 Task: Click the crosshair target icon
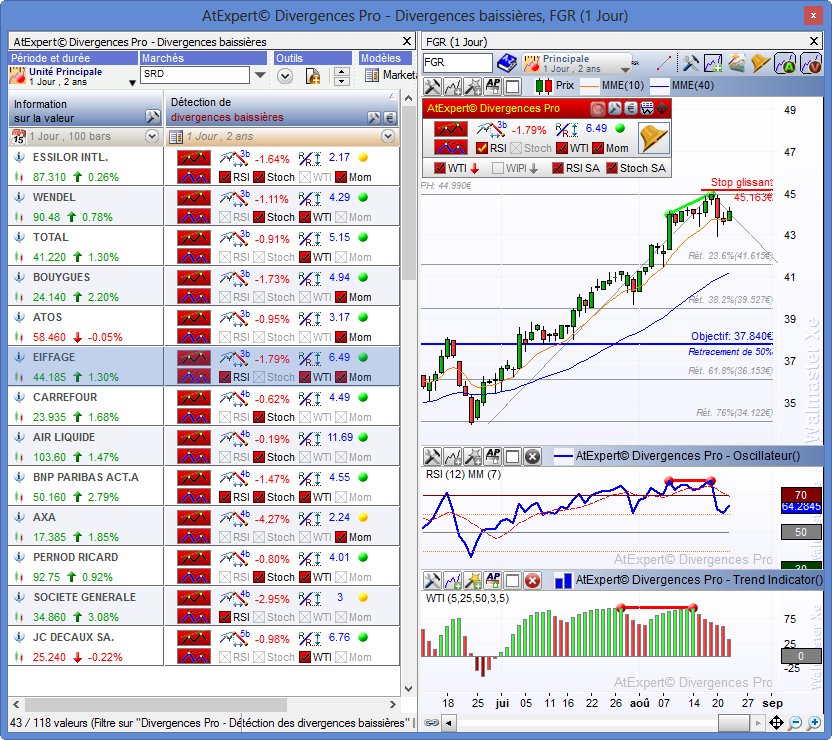(x=776, y=722)
